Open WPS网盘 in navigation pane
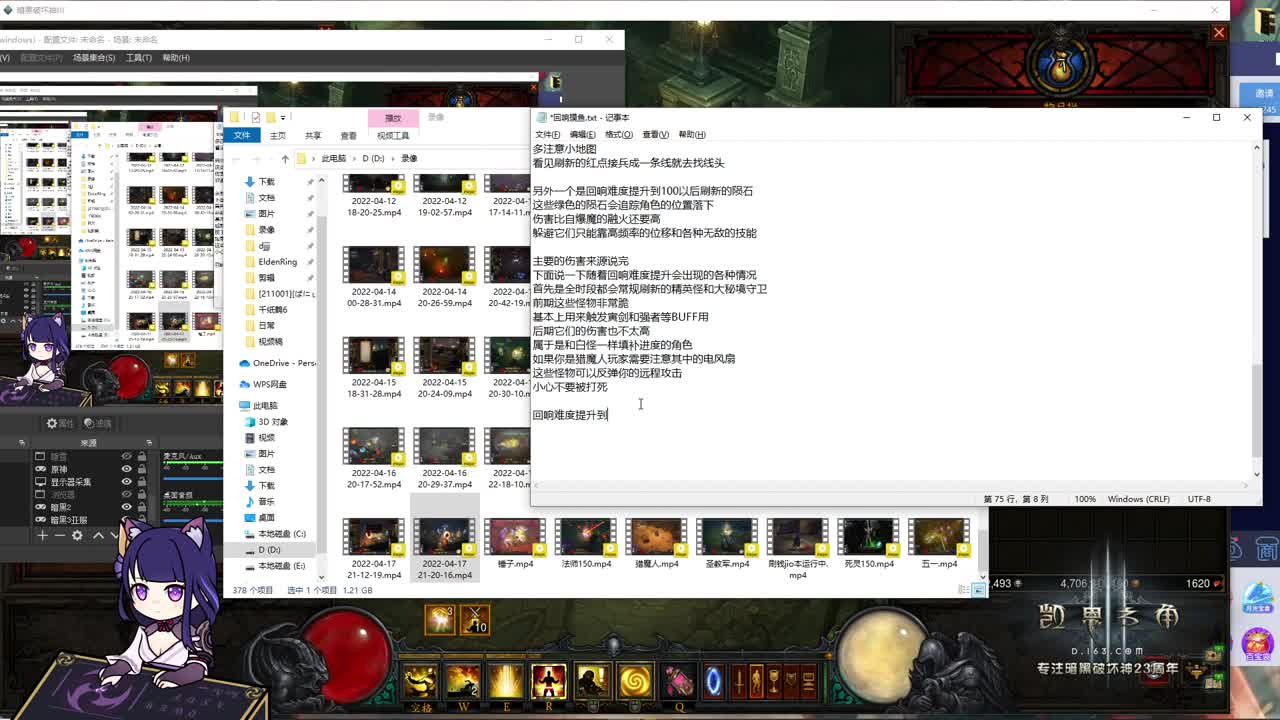Image resolution: width=1280 pixels, height=720 pixels. 263,384
